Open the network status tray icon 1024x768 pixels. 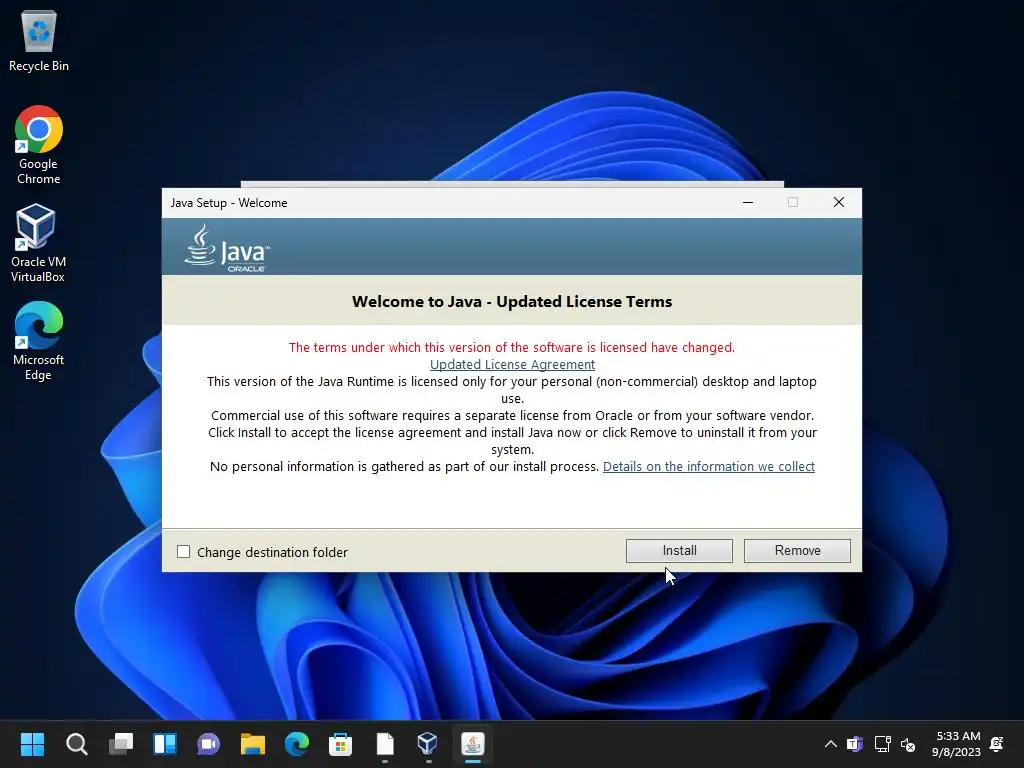pos(882,744)
